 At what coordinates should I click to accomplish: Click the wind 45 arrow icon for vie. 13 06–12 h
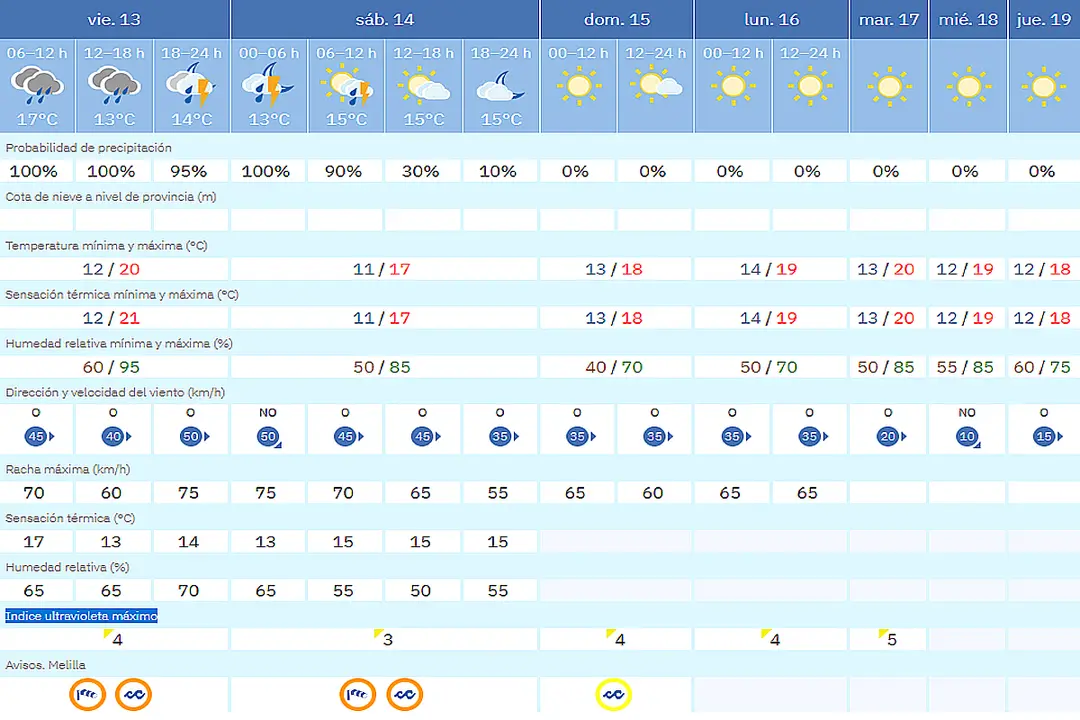[x=39, y=436]
